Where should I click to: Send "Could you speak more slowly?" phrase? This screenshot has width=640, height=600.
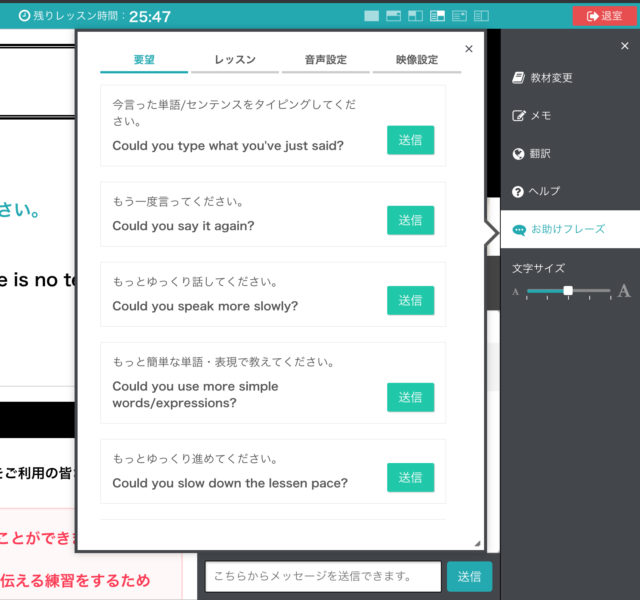click(x=410, y=300)
